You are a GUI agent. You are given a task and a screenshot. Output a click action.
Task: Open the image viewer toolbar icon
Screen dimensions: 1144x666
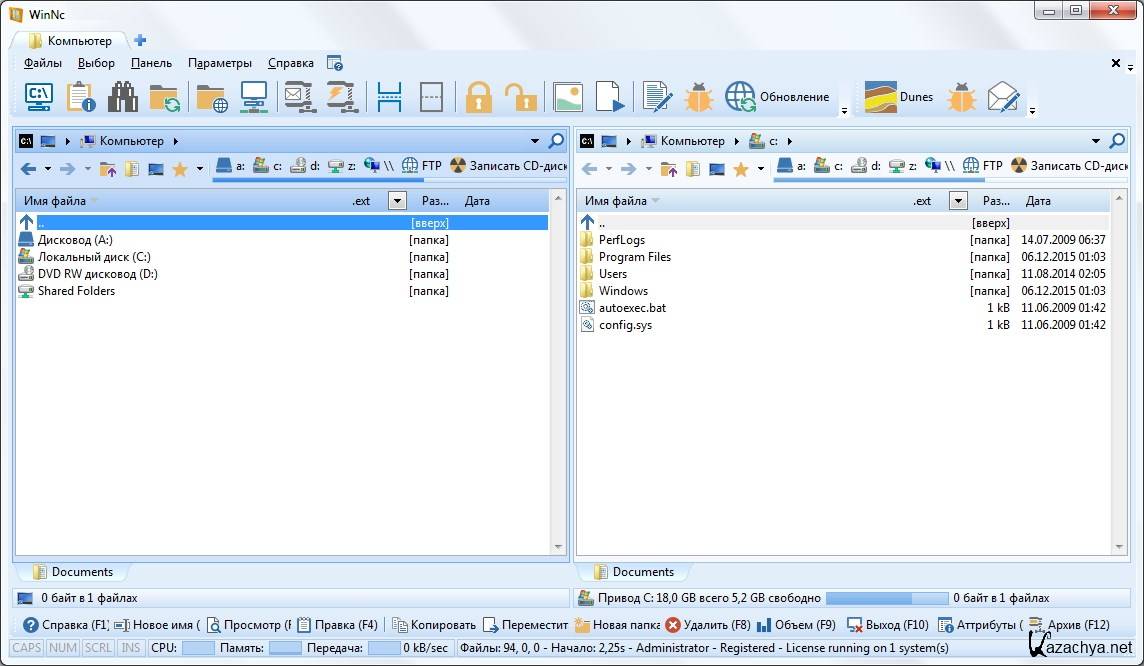pyautogui.click(x=567, y=97)
